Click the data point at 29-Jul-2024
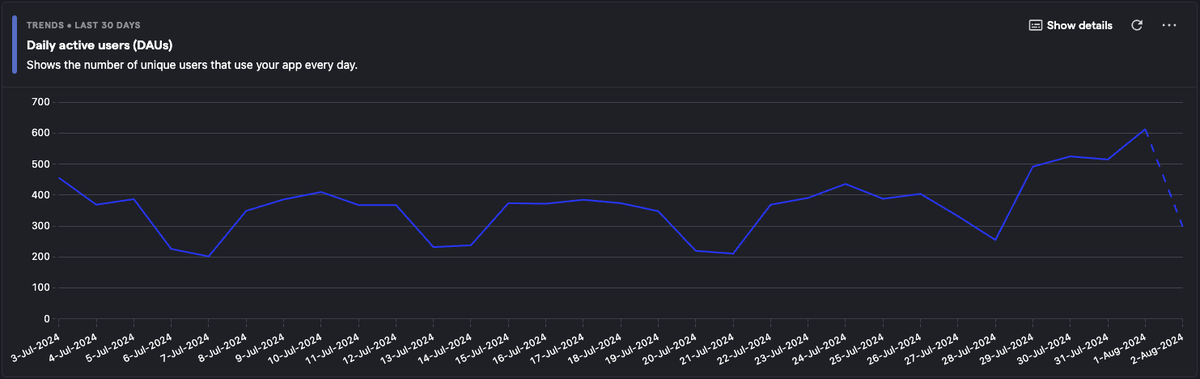Viewport: 1200px width, 379px height. (1032, 167)
